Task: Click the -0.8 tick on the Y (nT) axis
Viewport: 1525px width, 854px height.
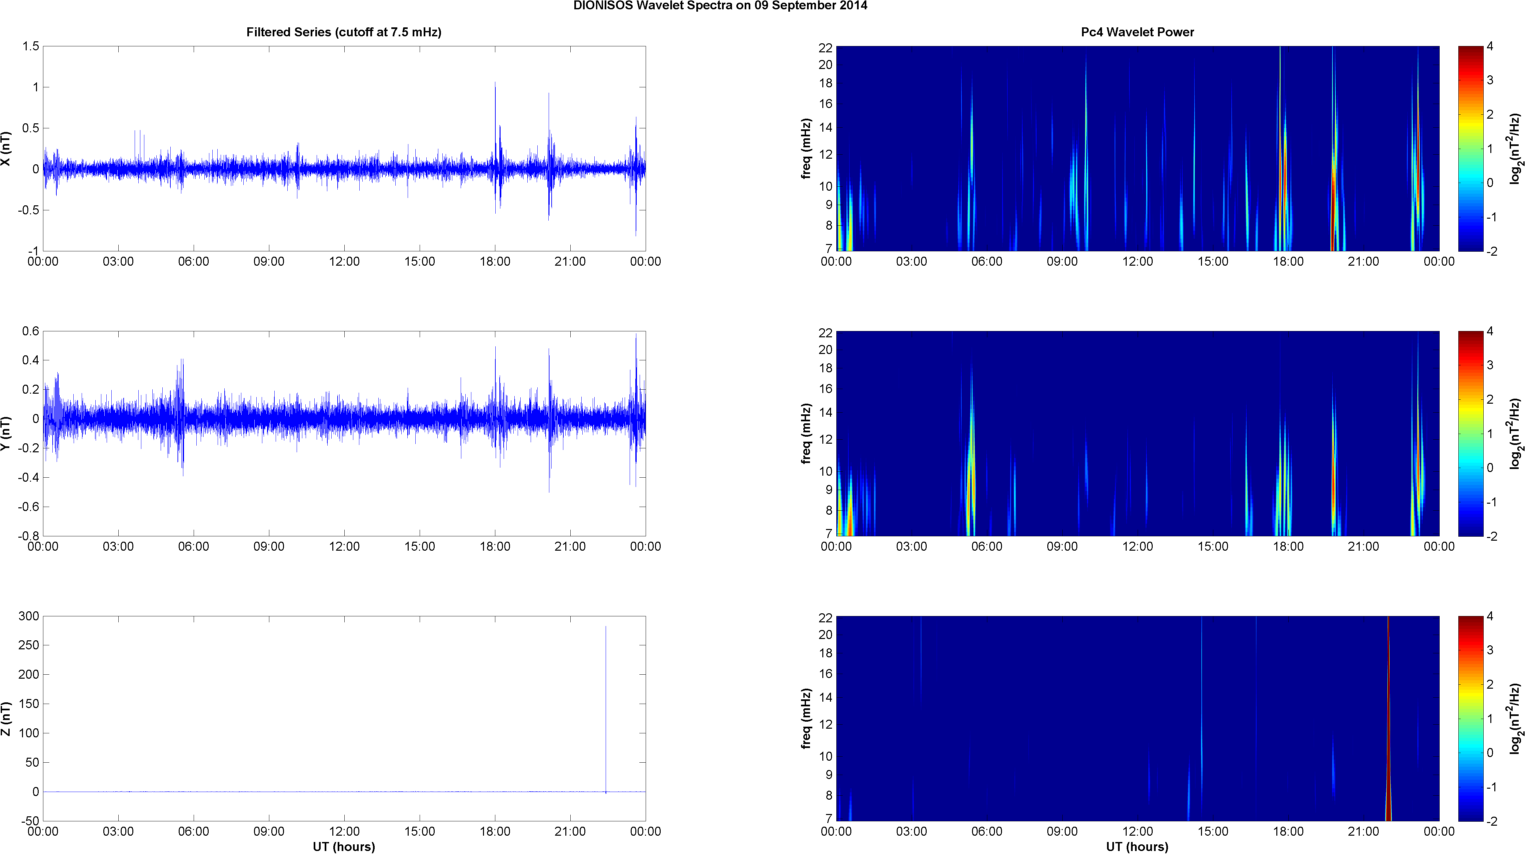Action: (27, 536)
